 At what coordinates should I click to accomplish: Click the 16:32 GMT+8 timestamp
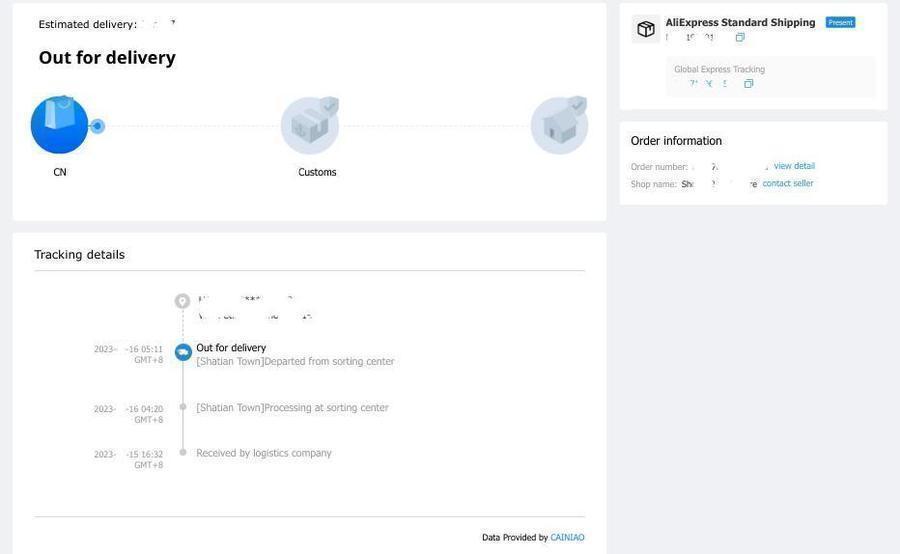pyautogui.click(x=129, y=459)
